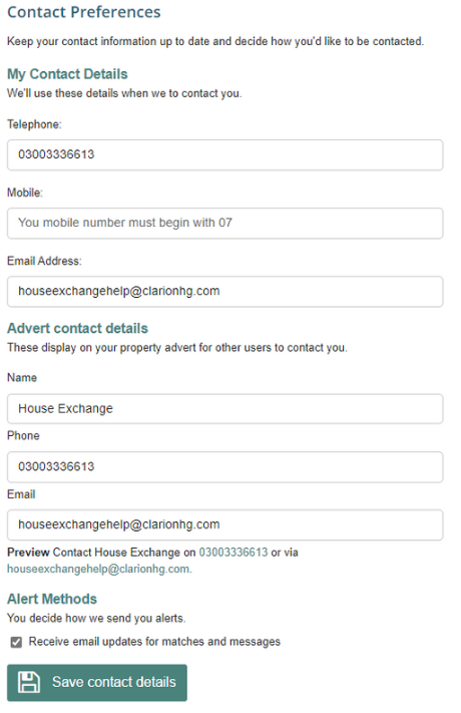Click the Advert contact details heading
The width and height of the screenshot is (461, 713).
coord(78,328)
